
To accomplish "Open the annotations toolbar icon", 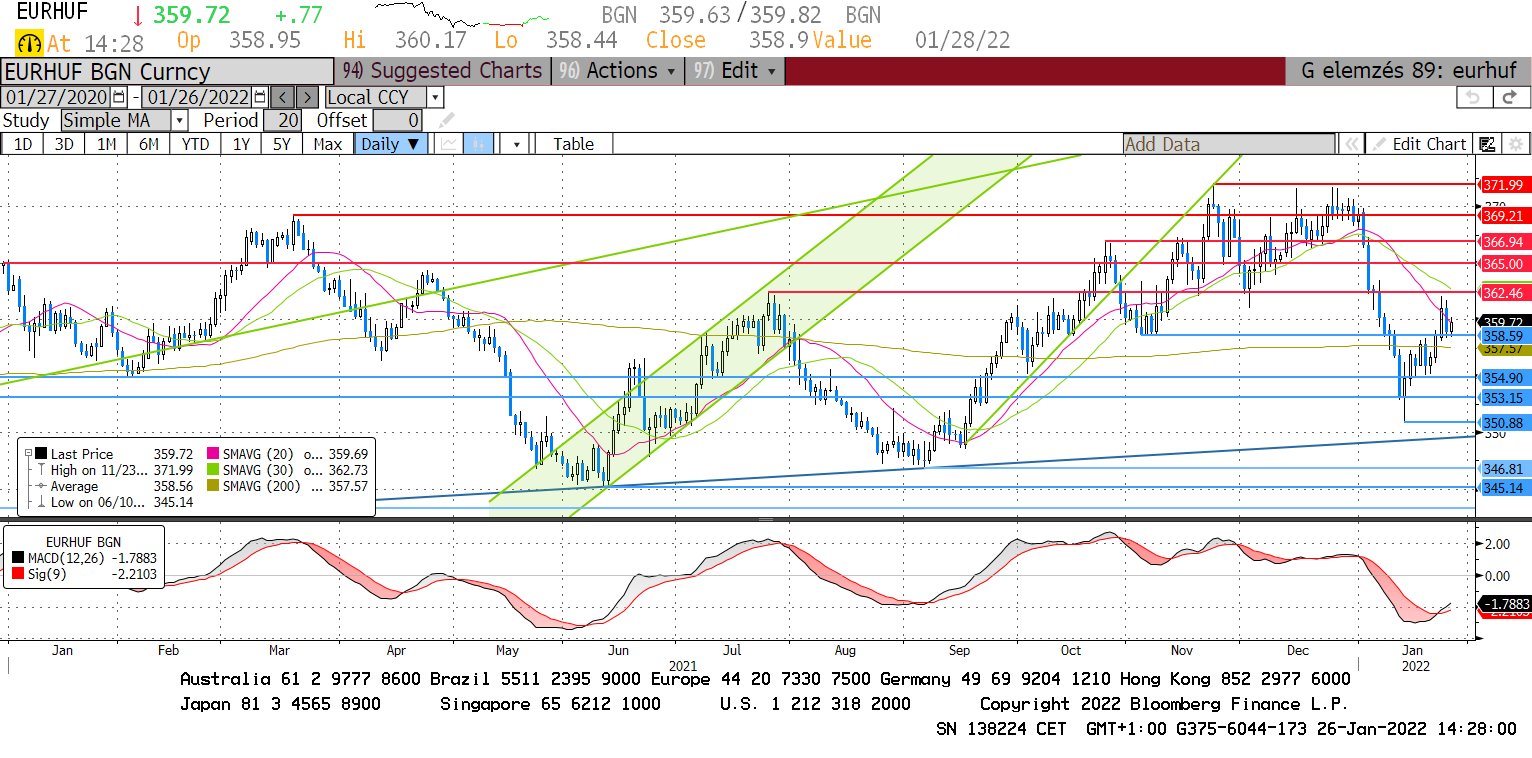I will coord(1488,144).
